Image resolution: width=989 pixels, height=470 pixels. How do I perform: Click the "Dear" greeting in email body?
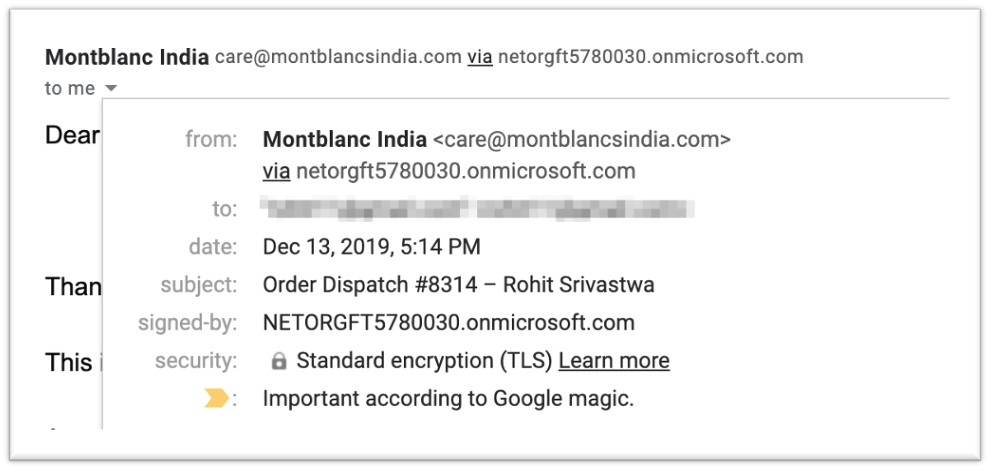click(x=72, y=135)
